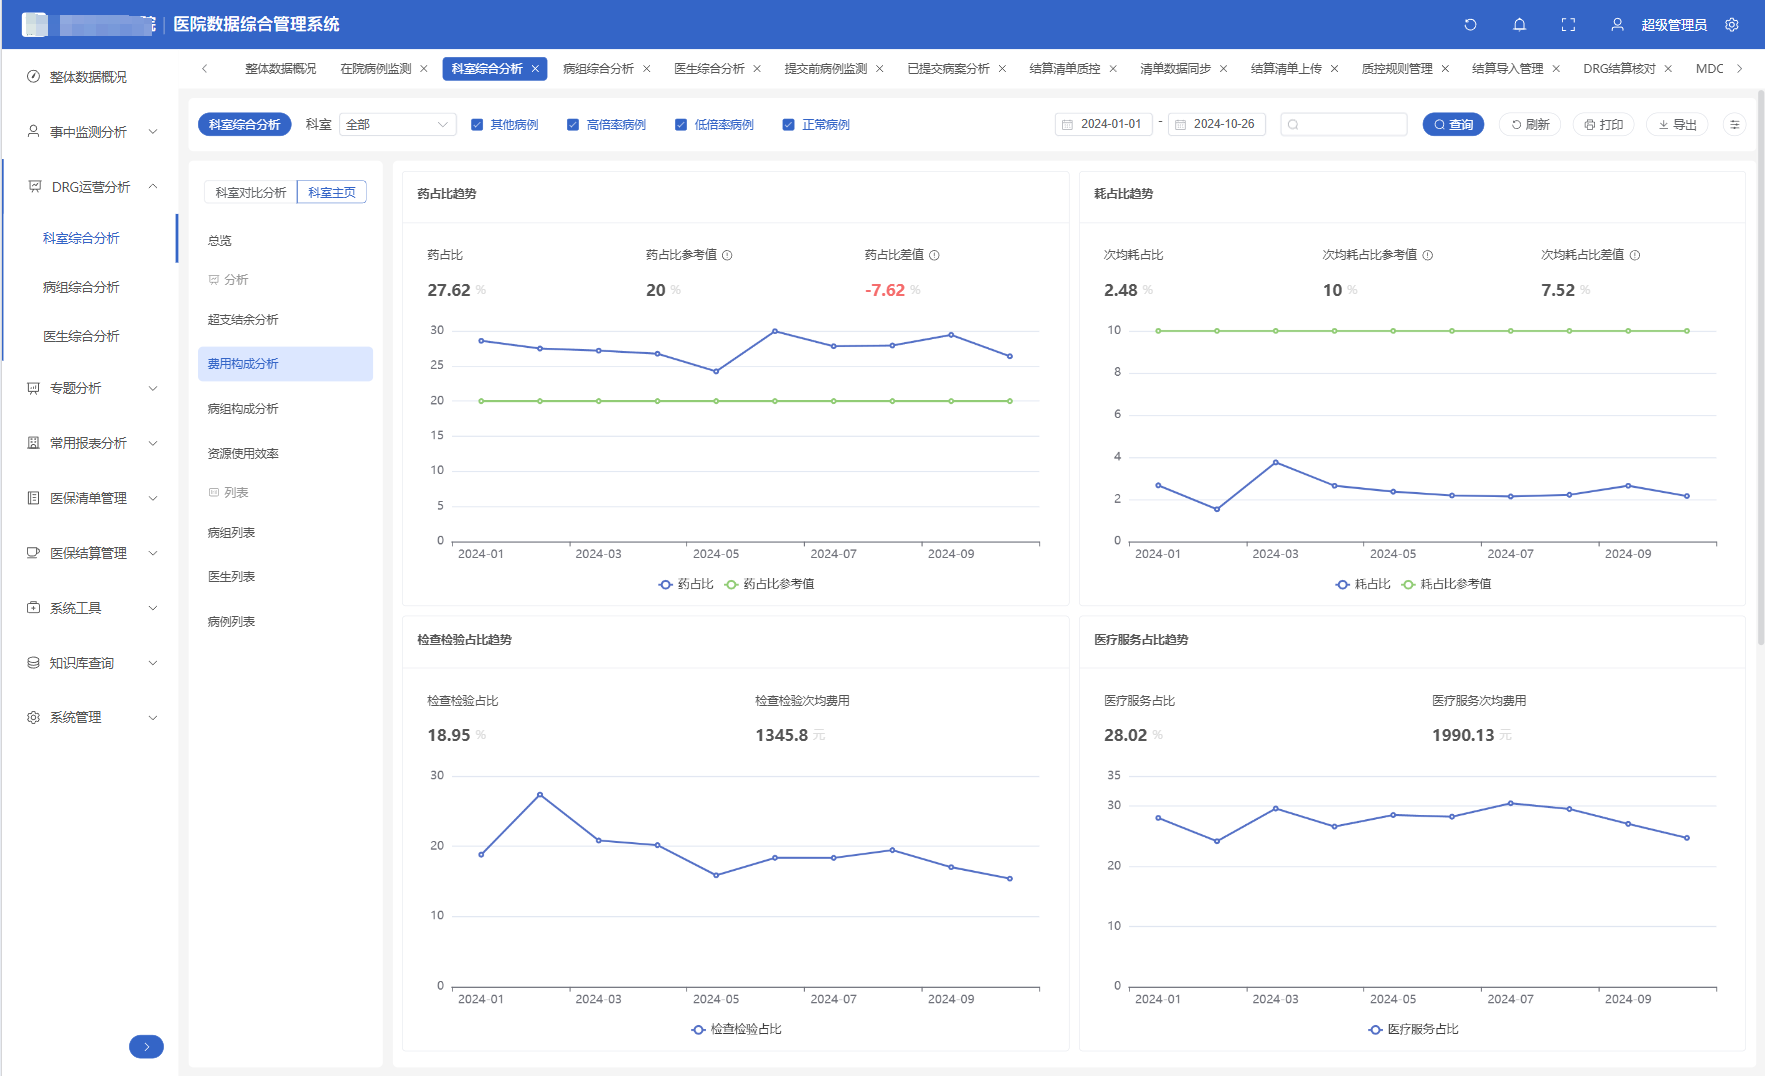1765x1076 pixels.
Task: Click the 整体数据概况 sidebar icon
Action: click(x=33, y=77)
